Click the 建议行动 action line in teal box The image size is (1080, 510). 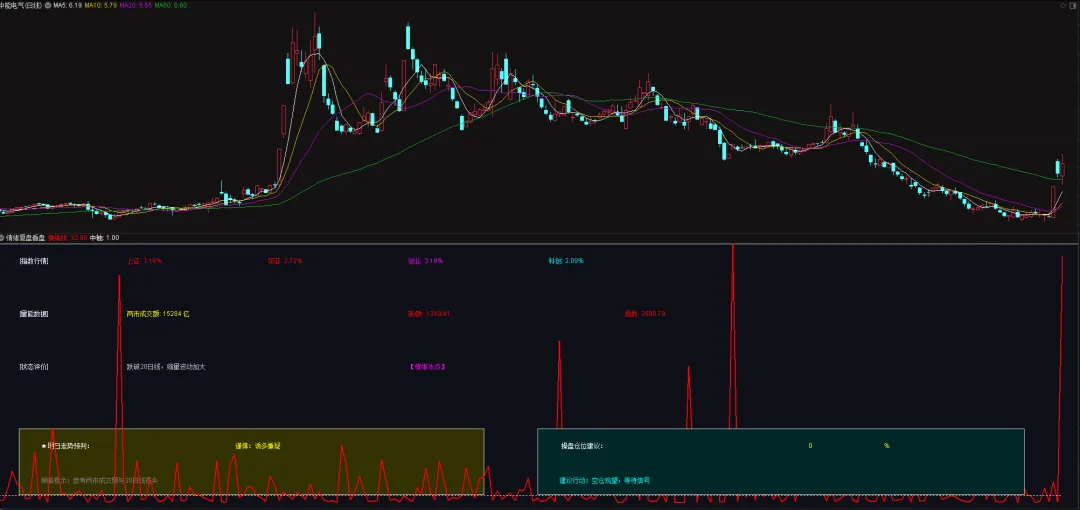click(x=604, y=480)
